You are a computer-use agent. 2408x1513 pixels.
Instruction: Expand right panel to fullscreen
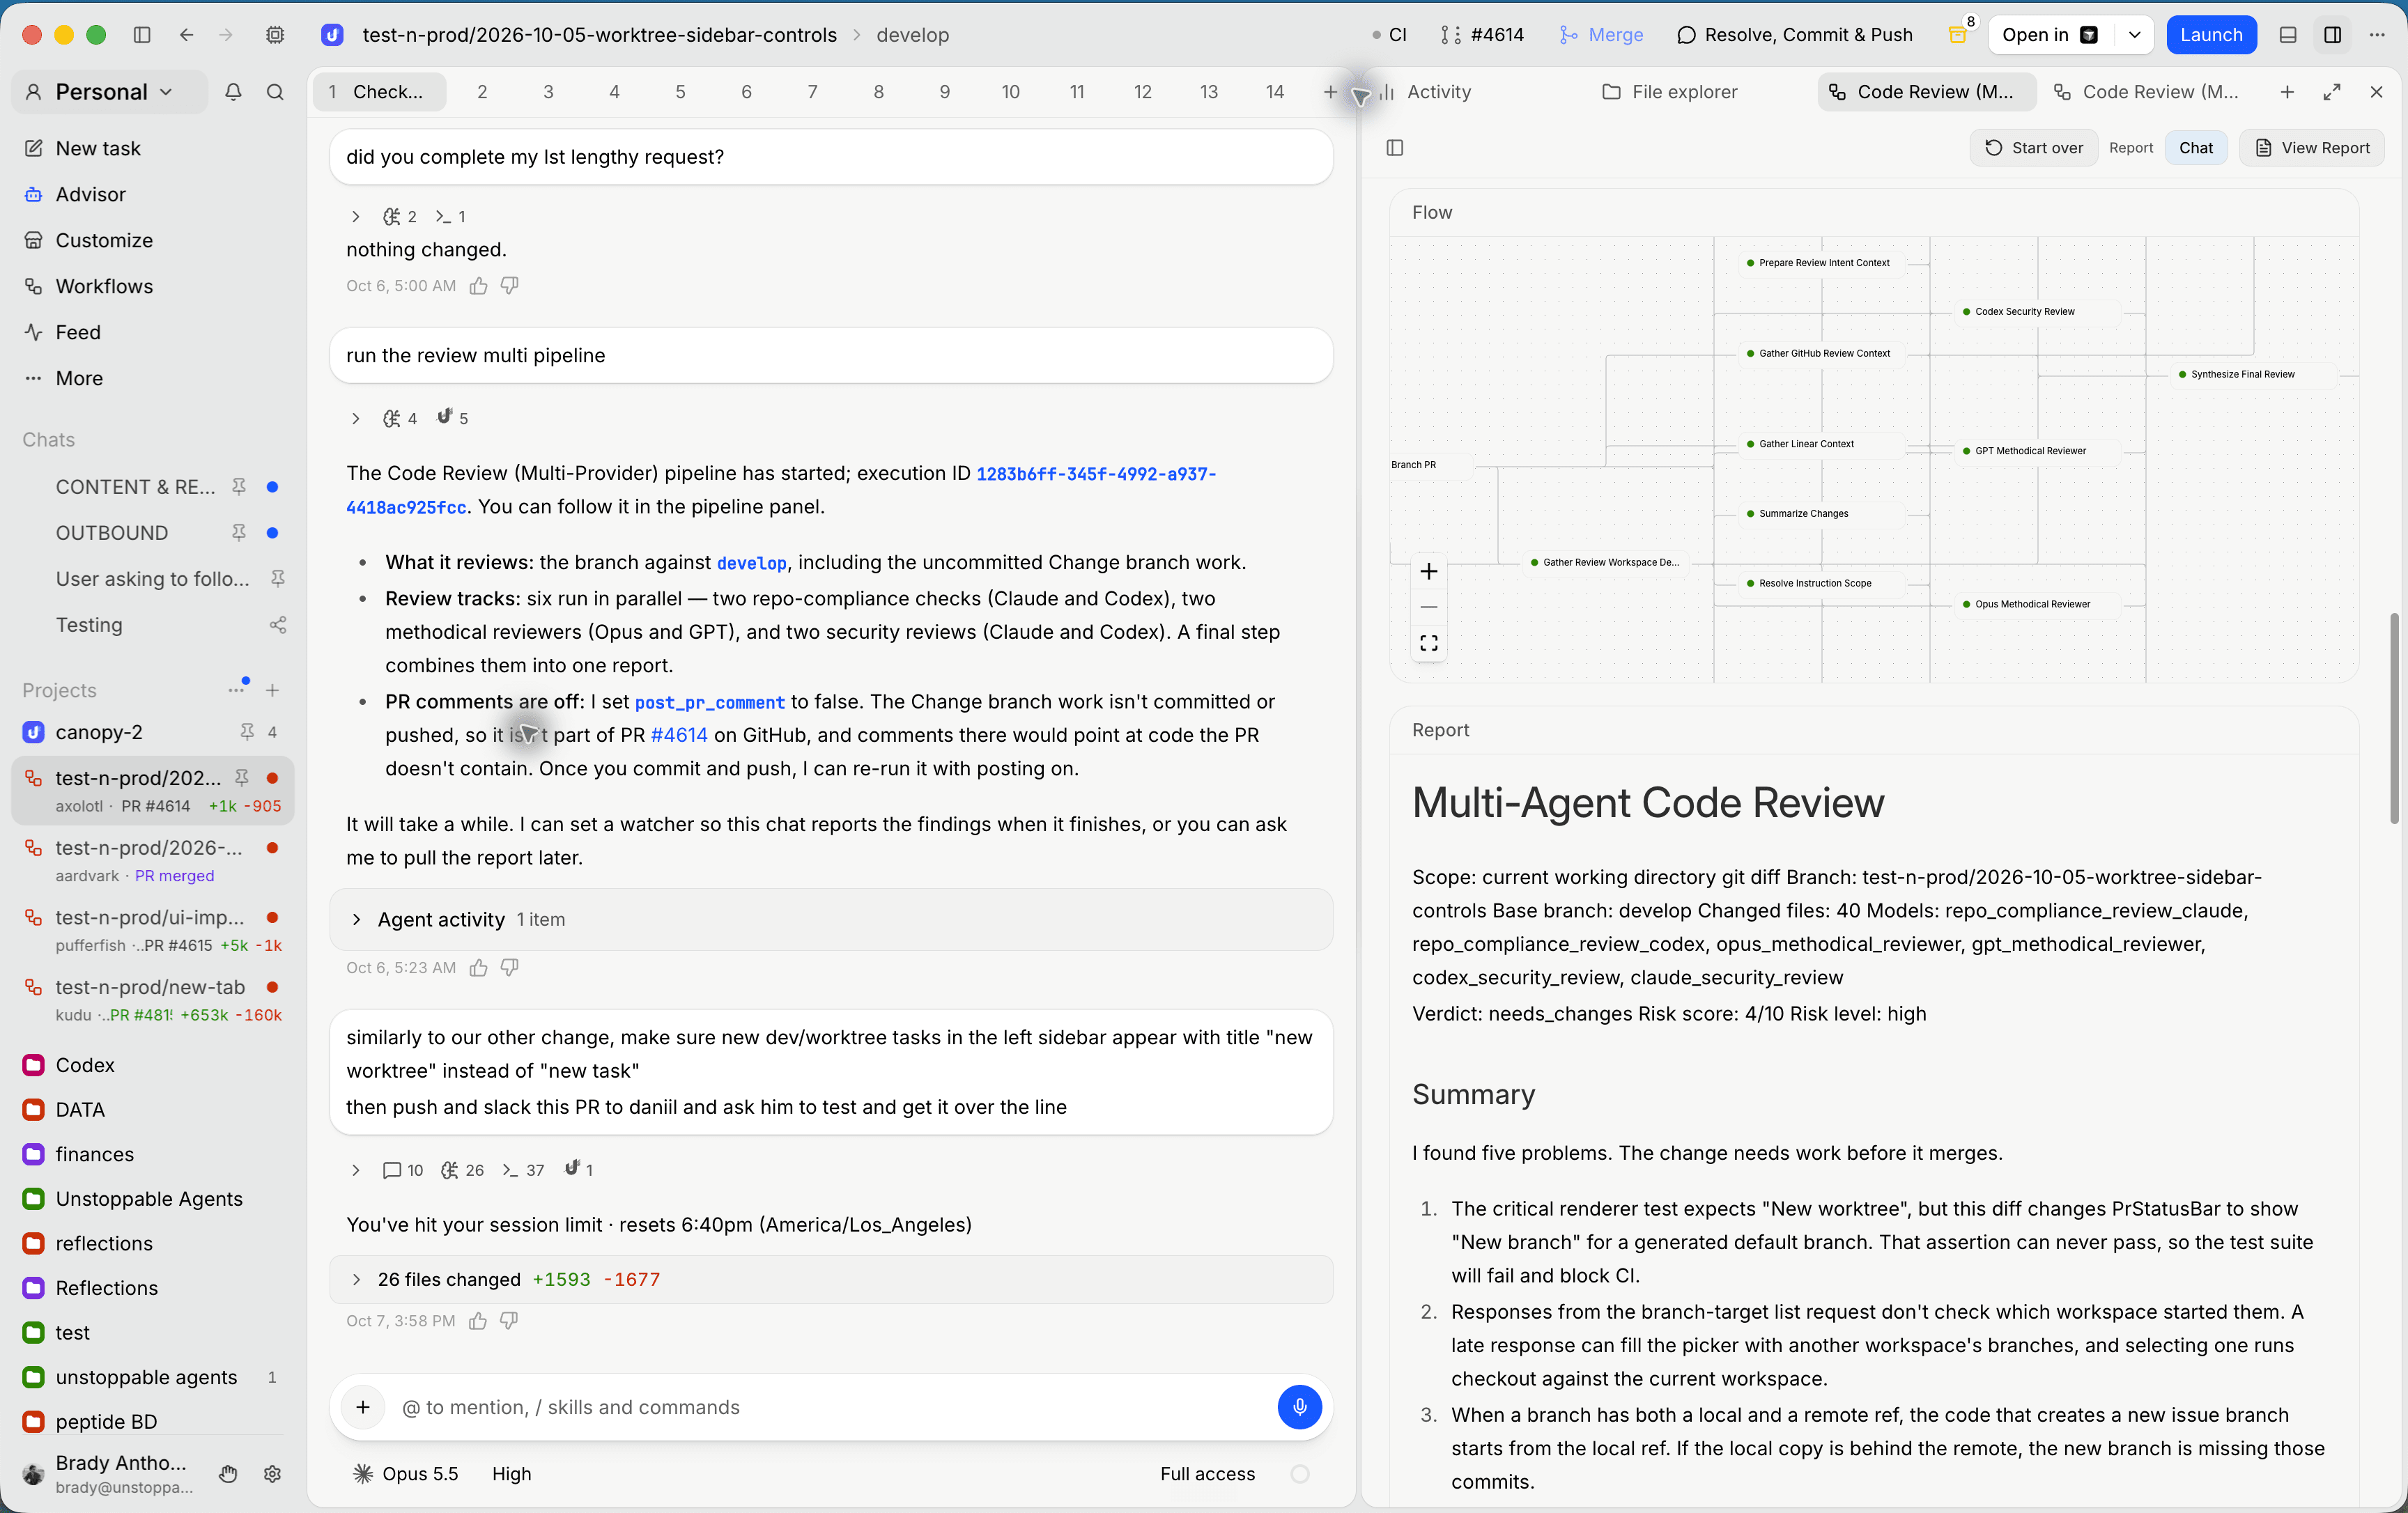(x=2332, y=92)
